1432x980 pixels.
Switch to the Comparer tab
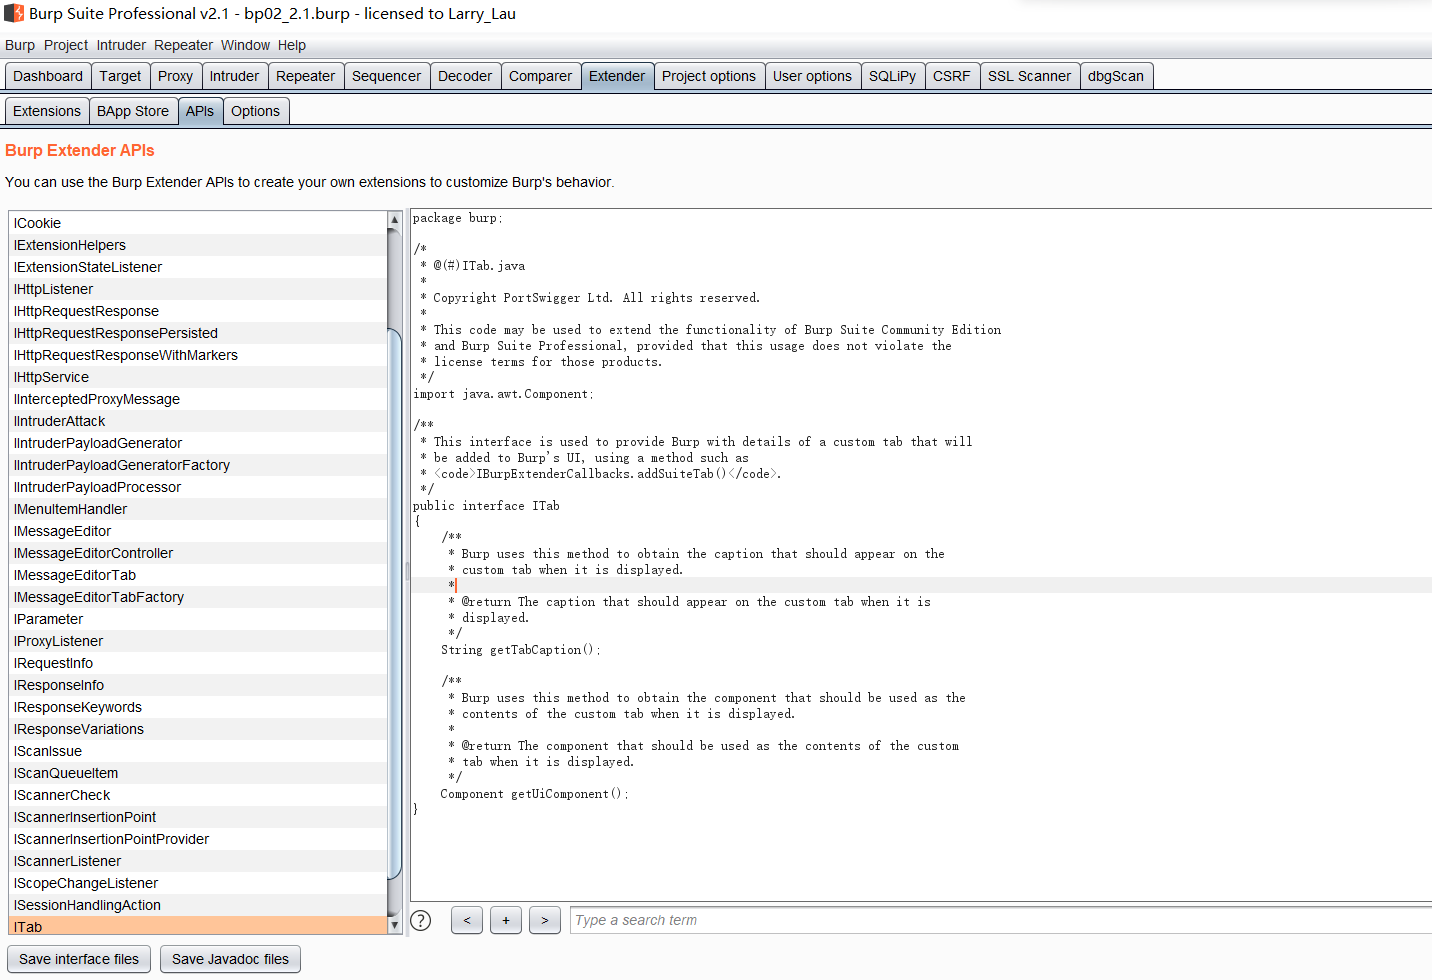point(540,76)
